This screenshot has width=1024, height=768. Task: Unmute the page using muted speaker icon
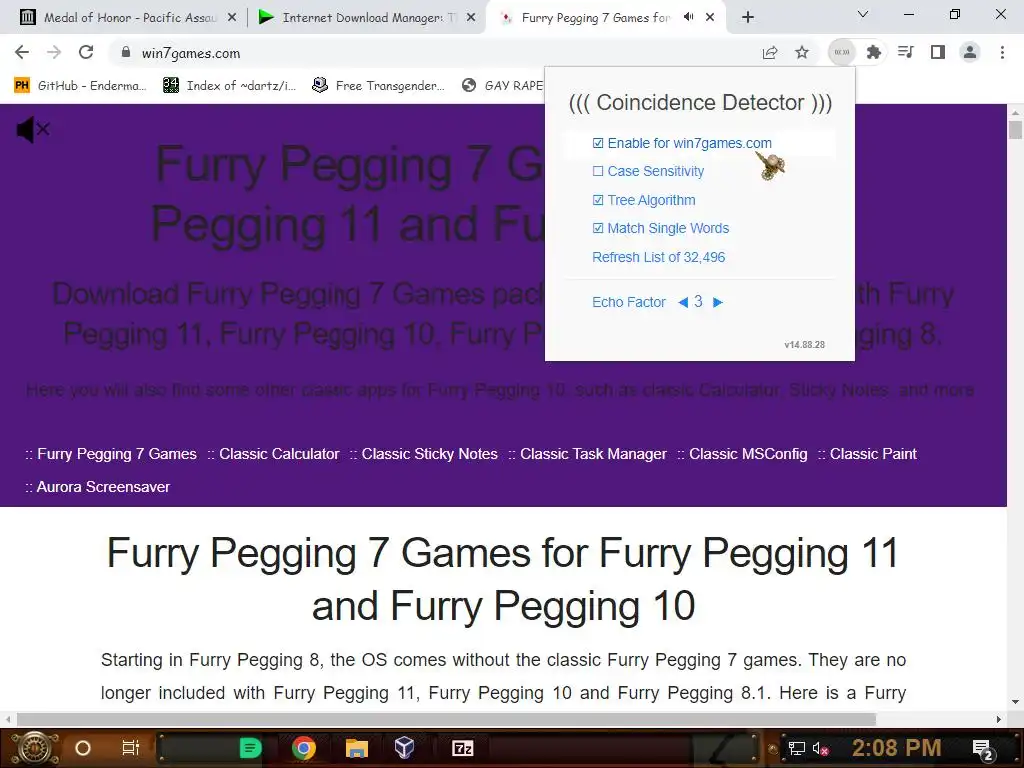coord(33,130)
